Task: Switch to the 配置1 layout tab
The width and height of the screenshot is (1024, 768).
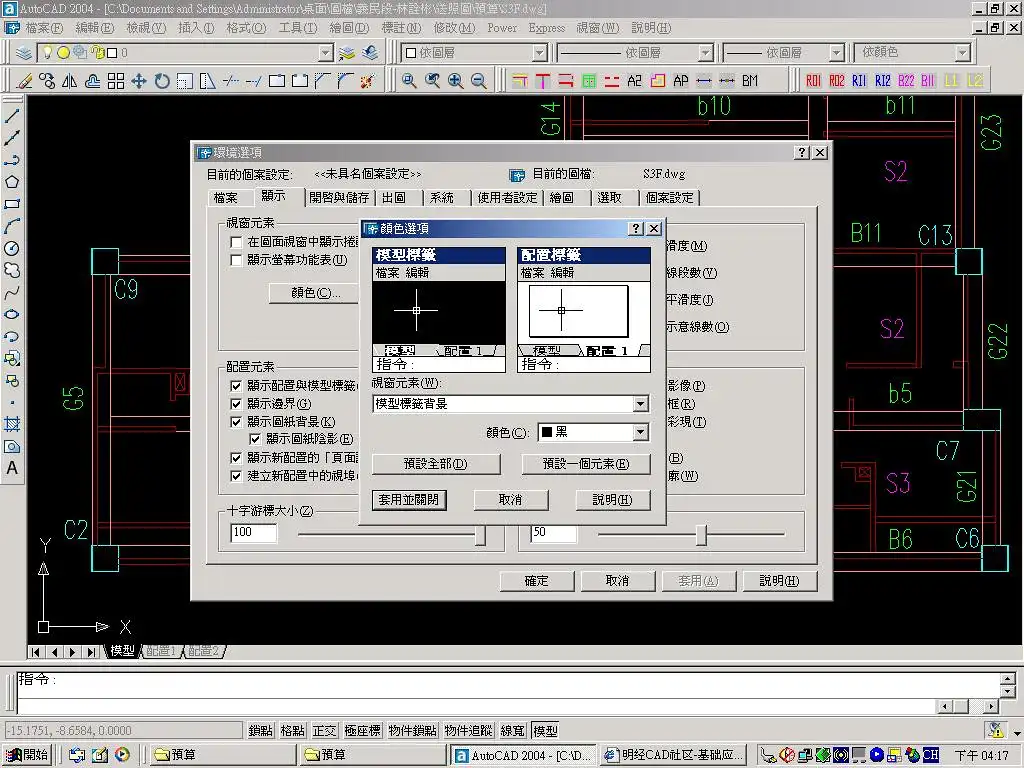Action: pos(161,651)
